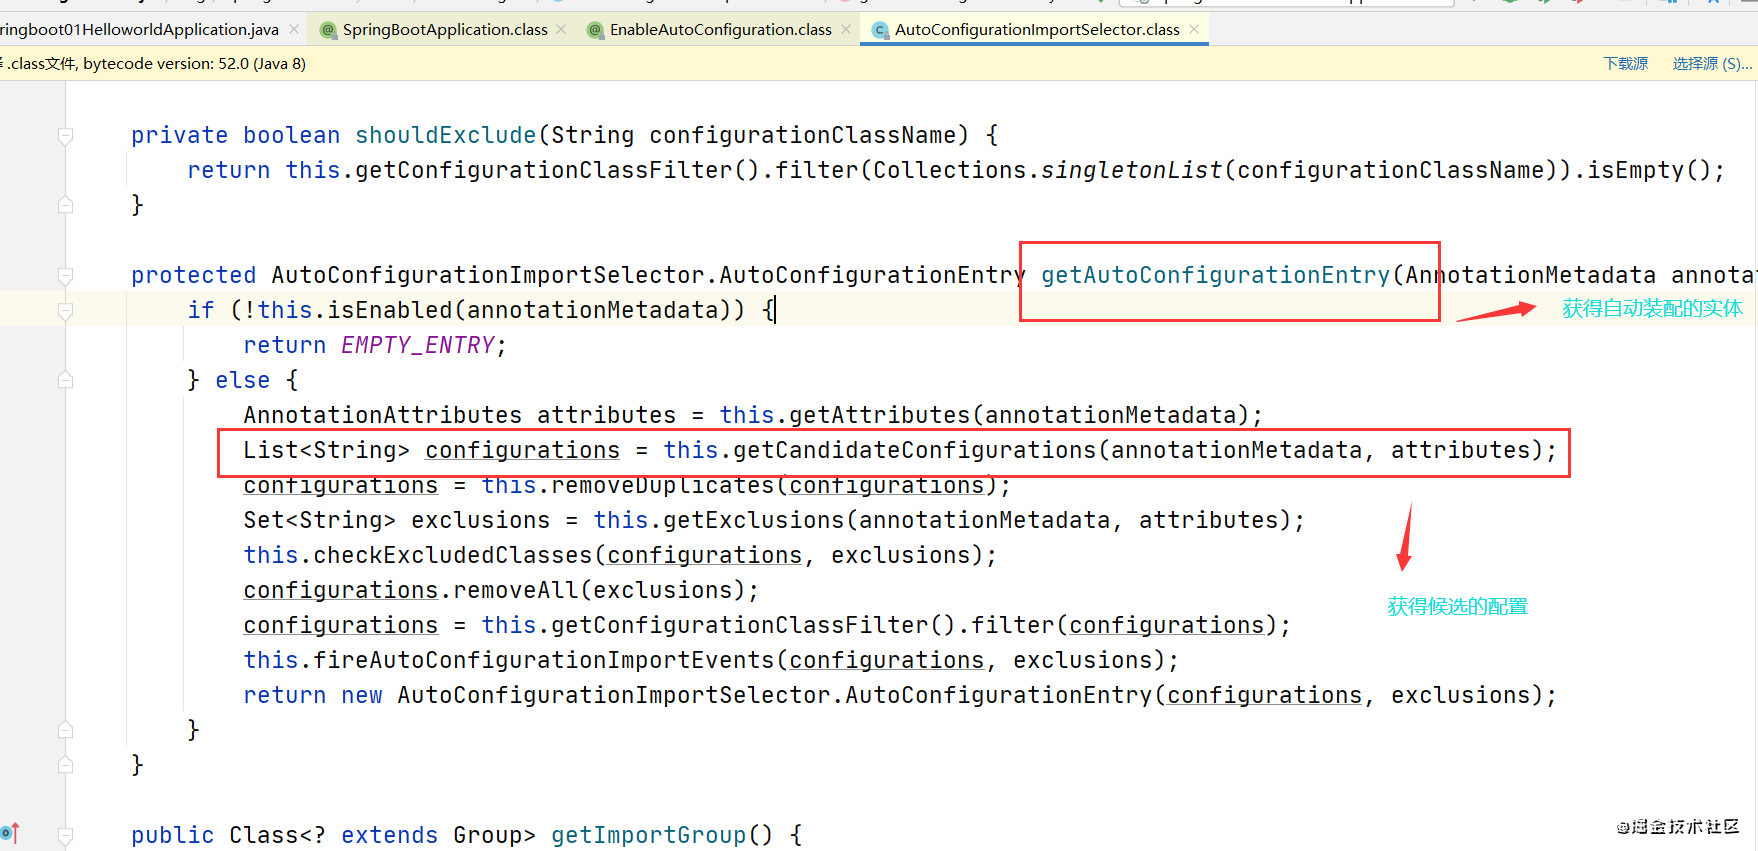Close the EnableAutoConfiguration.class tab
This screenshot has height=851, width=1758.
[846, 29]
